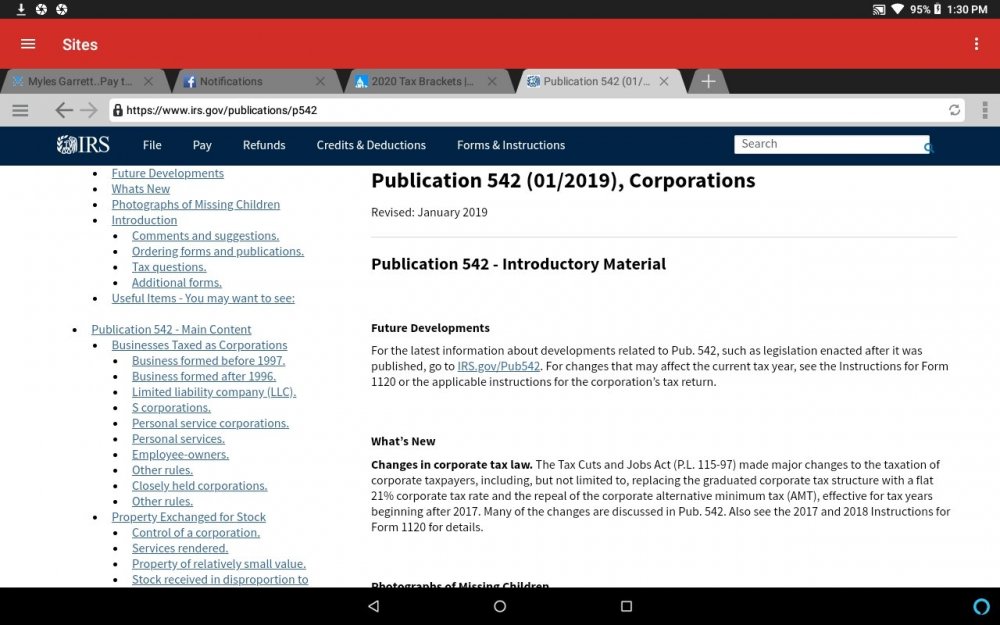Open Publication 542 - Main Content link
This screenshot has width=1000, height=625.
tap(171, 330)
